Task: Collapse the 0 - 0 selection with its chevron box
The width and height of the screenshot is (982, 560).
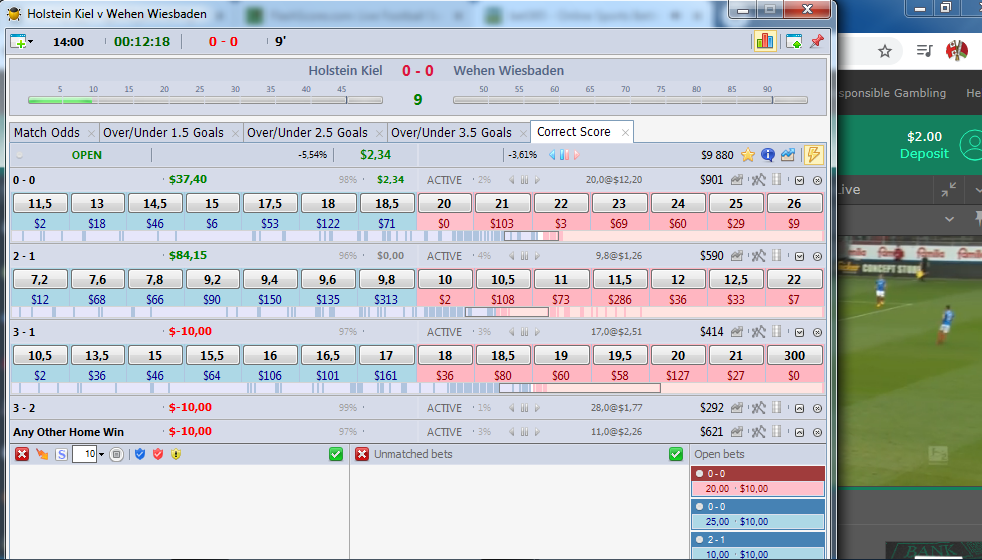Action: [799, 180]
